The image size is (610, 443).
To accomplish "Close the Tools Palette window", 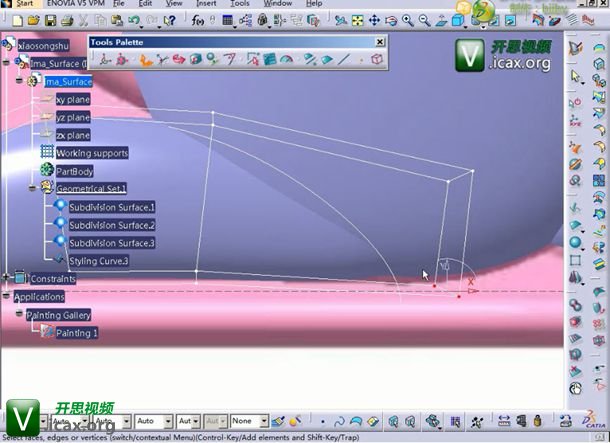I will [x=379, y=42].
